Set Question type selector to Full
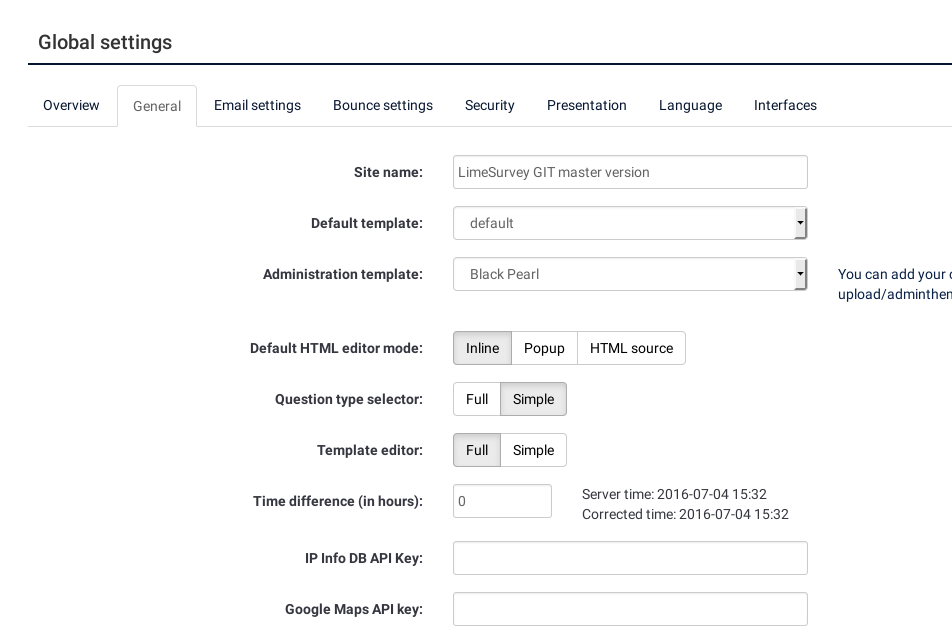Viewport: 952px width, 636px height. coord(477,399)
